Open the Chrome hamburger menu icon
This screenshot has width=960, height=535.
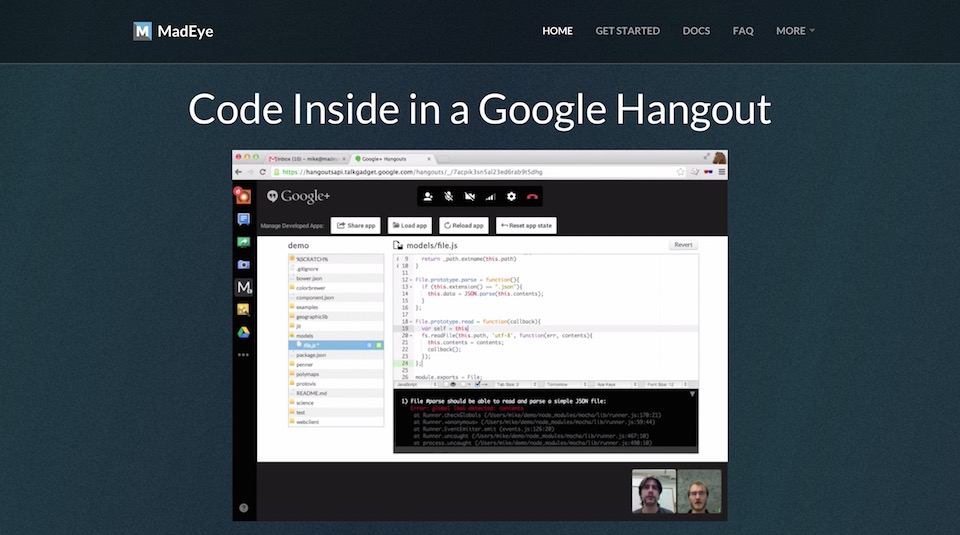coord(722,172)
